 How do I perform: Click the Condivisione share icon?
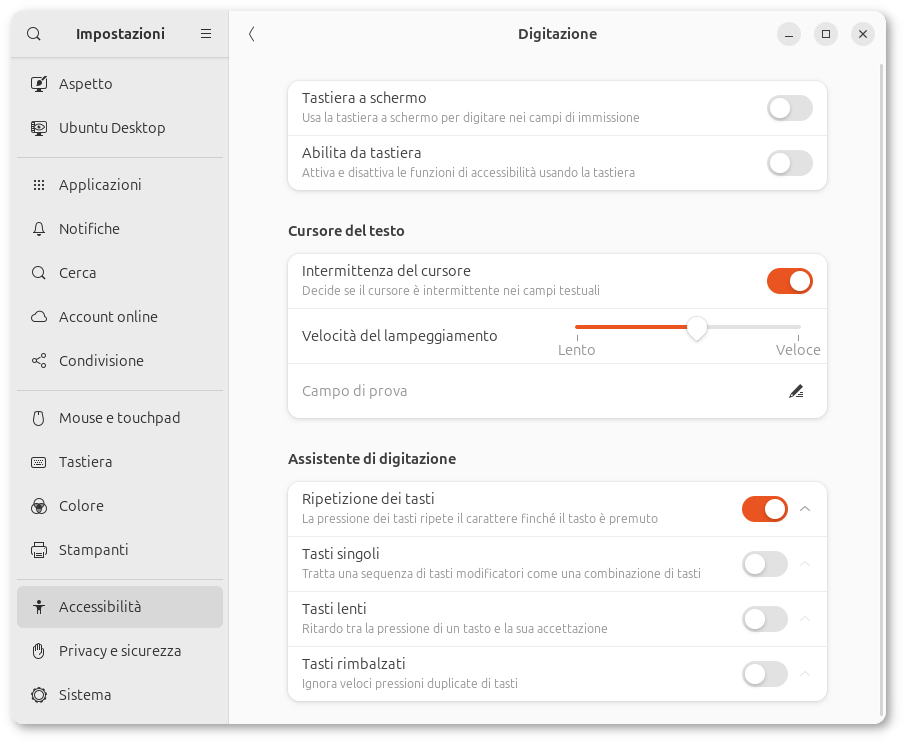[39, 361]
